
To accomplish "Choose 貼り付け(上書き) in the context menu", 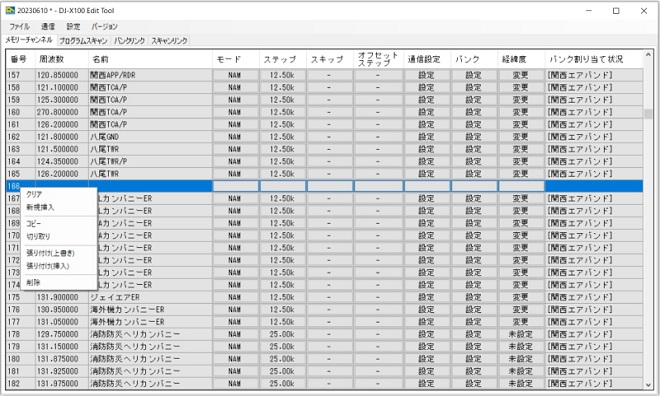I will [59, 253].
